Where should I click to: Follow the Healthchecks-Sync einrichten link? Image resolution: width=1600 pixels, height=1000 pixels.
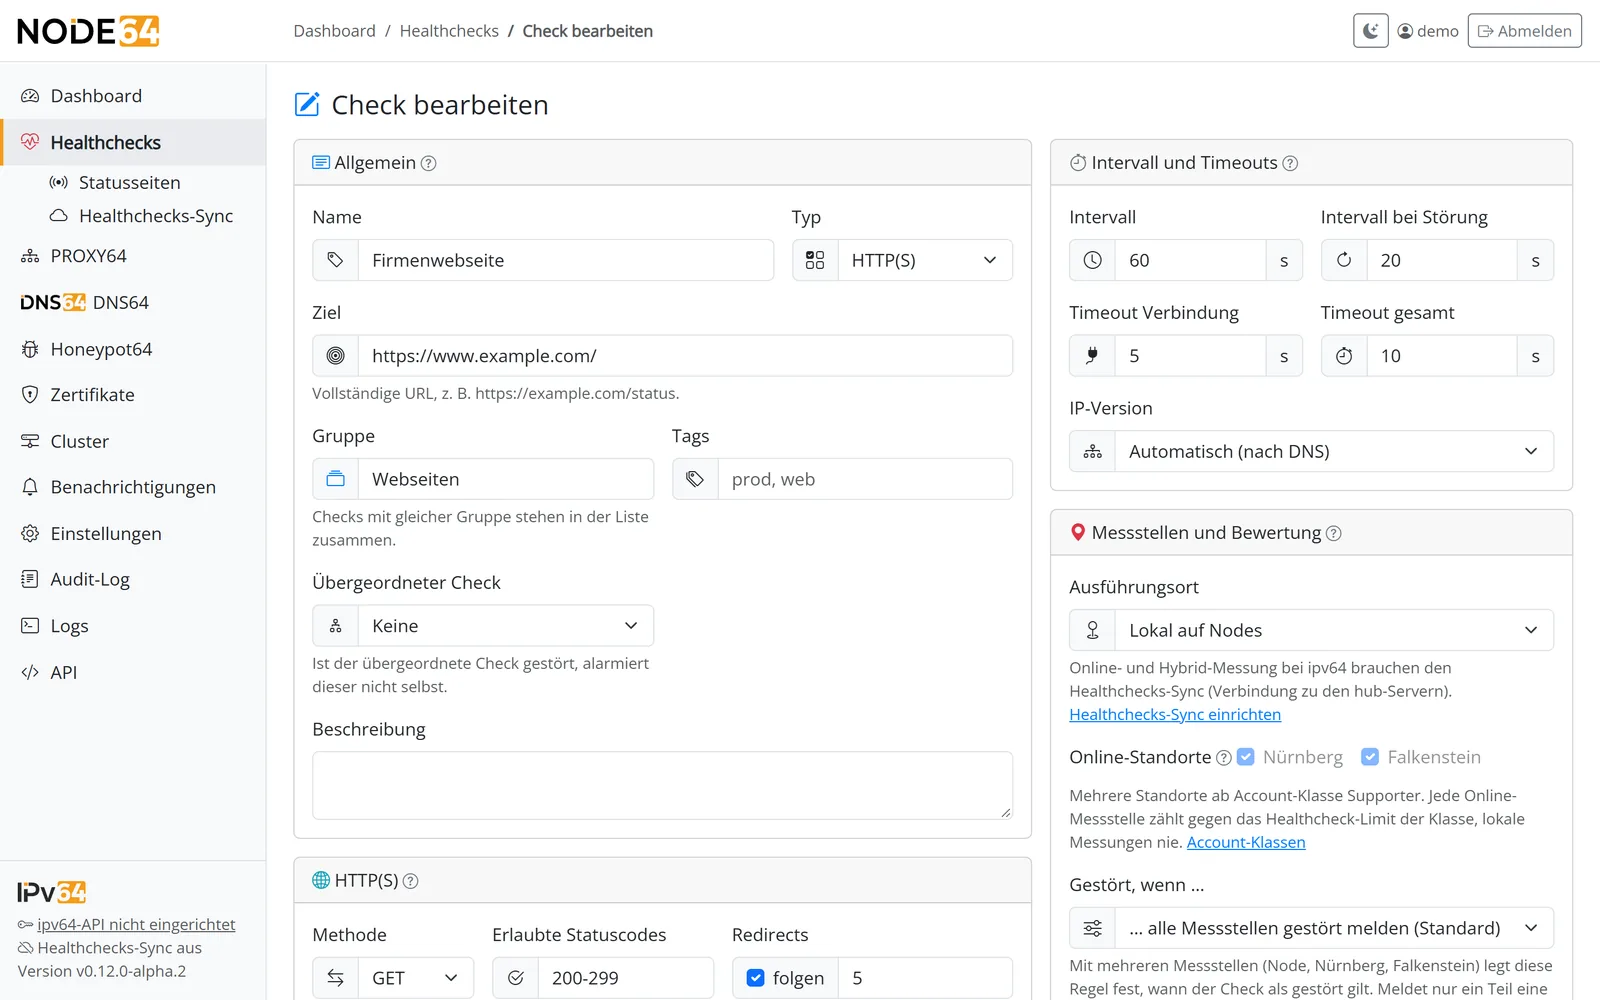coord(1175,715)
